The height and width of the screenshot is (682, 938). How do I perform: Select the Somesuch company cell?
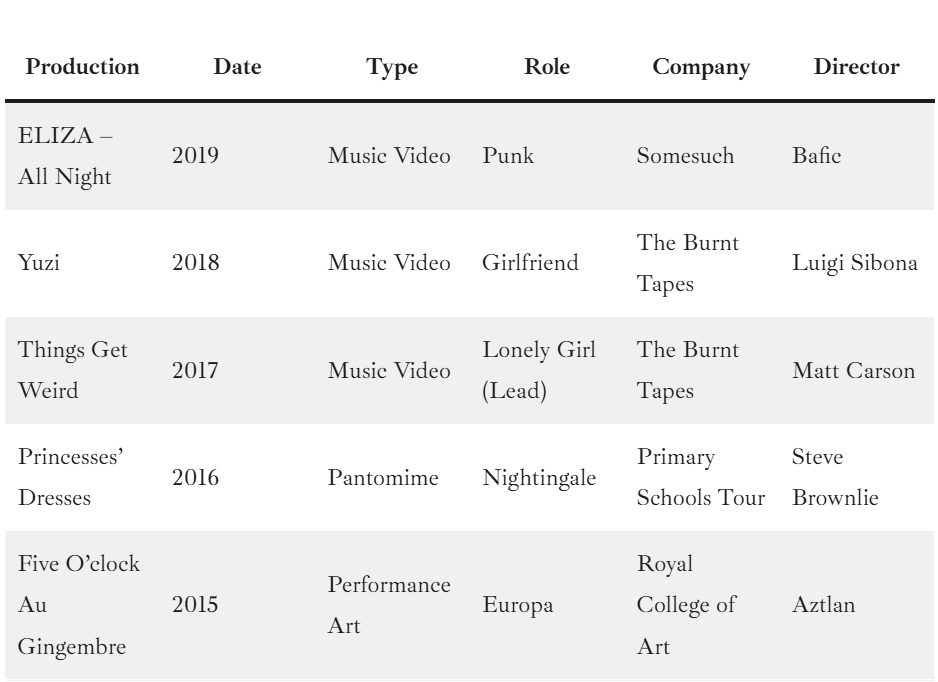click(x=690, y=157)
